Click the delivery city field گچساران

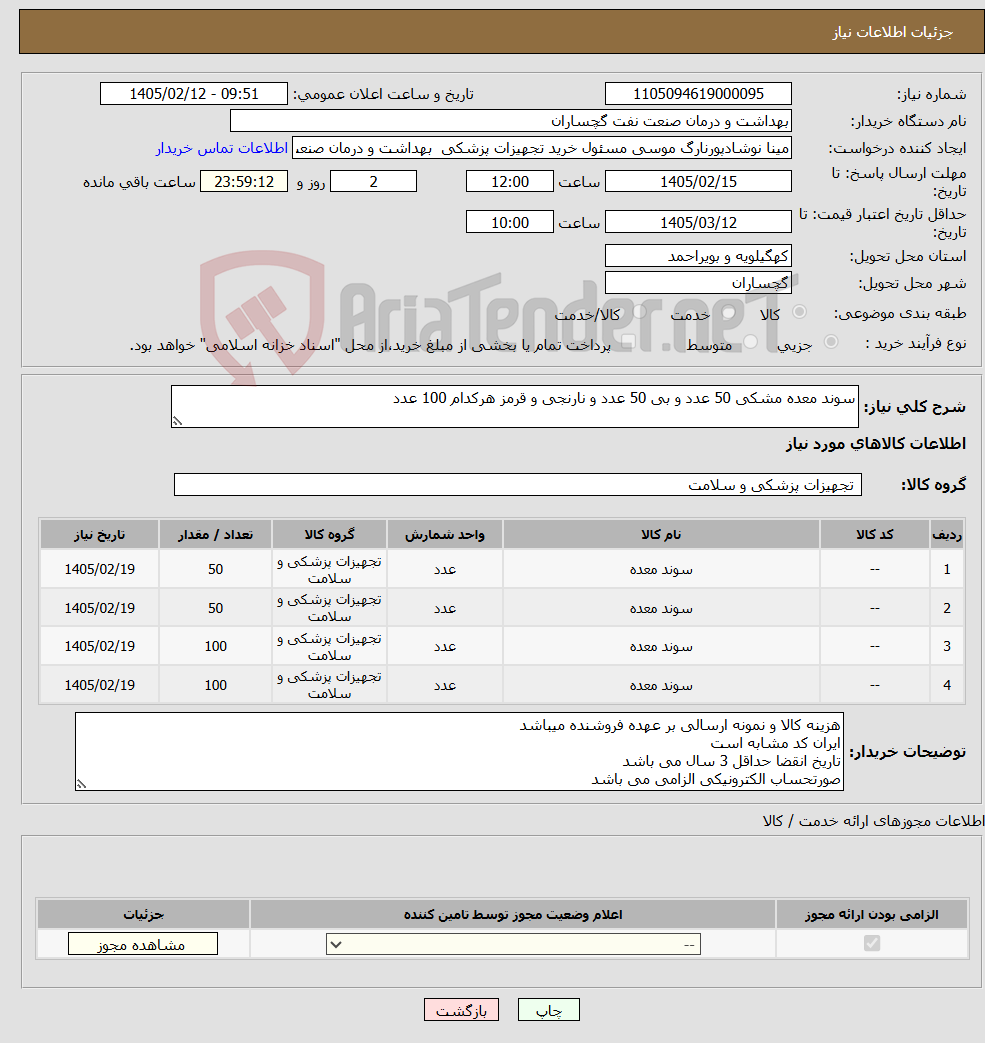(x=698, y=283)
